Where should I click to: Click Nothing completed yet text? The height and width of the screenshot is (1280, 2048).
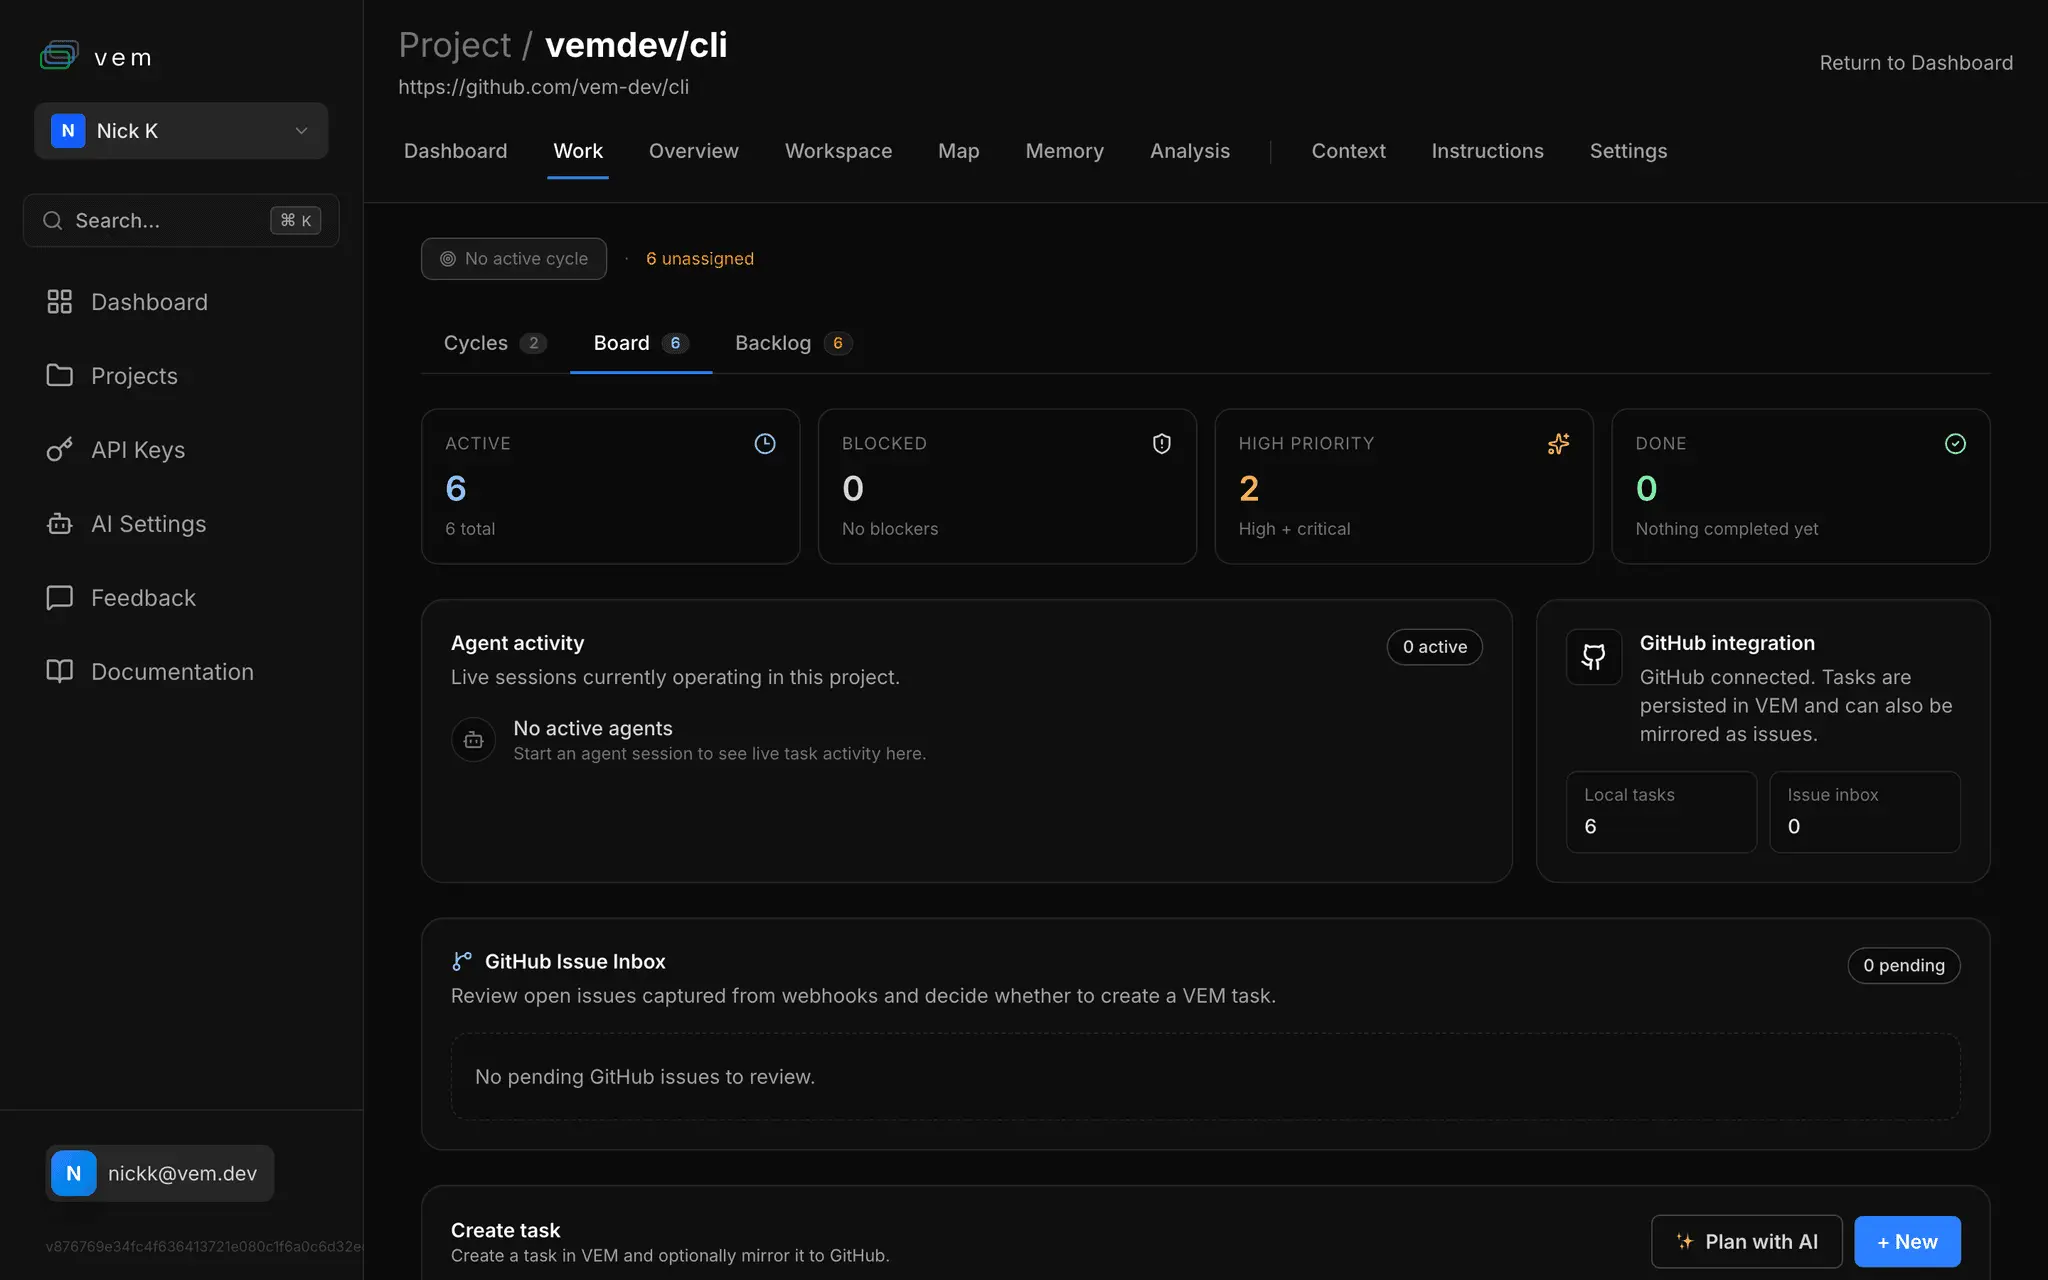[x=1727, y=529]
